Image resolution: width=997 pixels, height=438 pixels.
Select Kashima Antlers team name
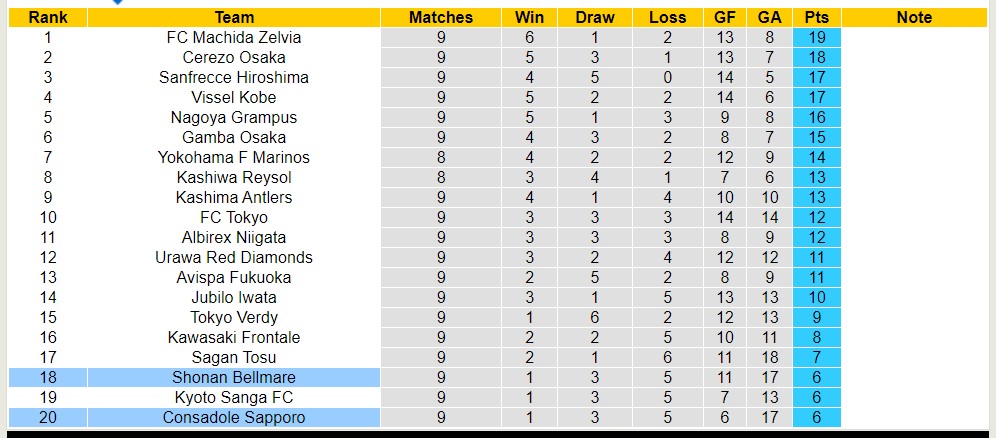(x=234, y=197)
